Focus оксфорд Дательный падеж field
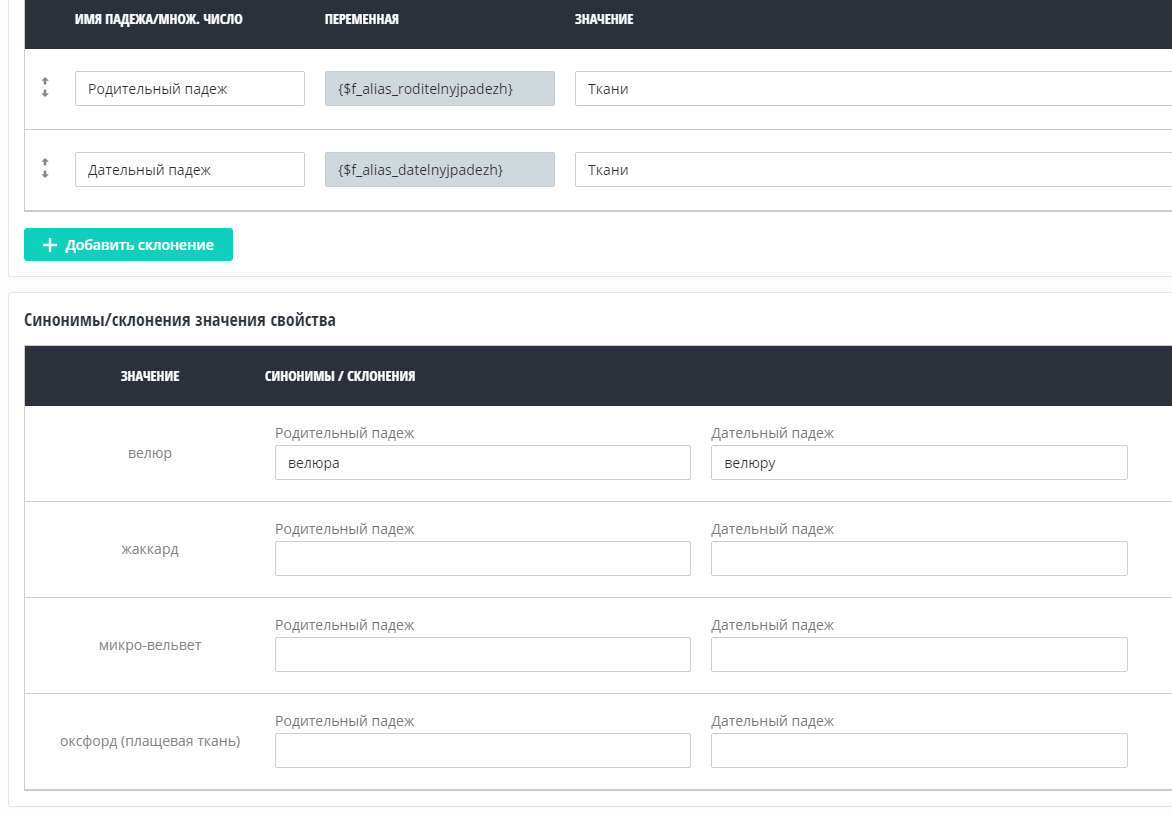Screen dimensions: 1172x815 pyautogui.click(x=918, y=751)
